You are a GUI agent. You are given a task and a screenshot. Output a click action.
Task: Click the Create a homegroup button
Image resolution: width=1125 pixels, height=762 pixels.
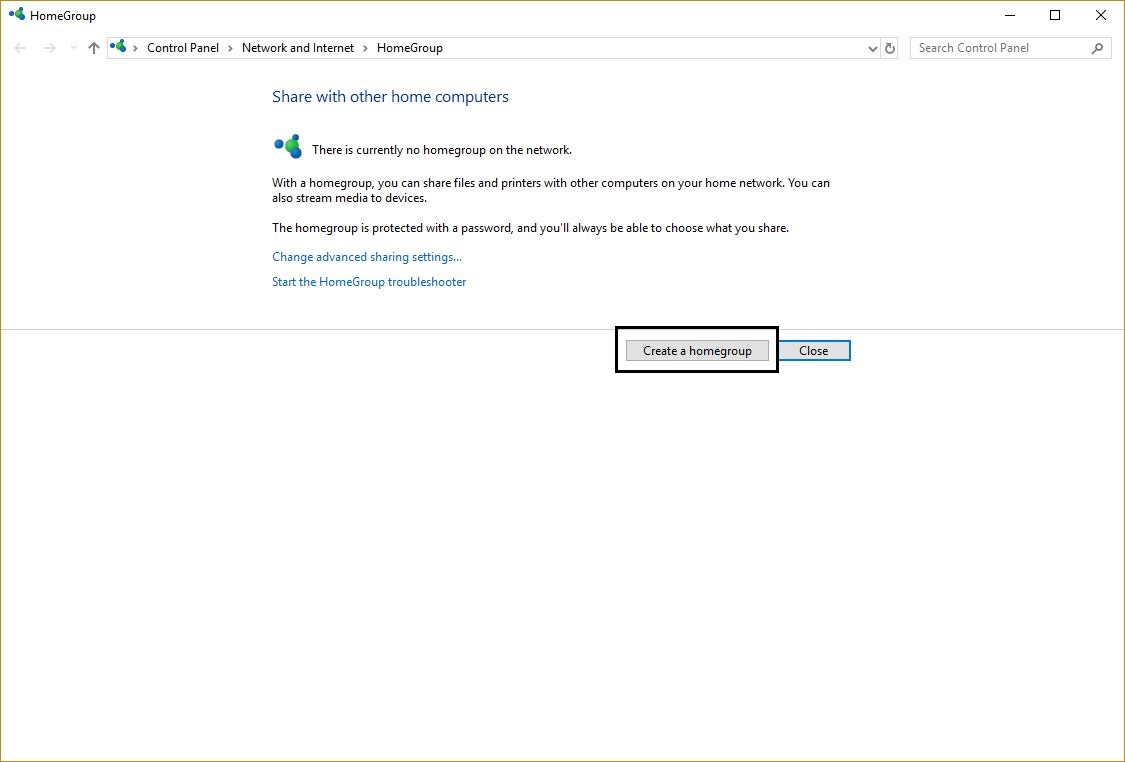pos(697,350)
